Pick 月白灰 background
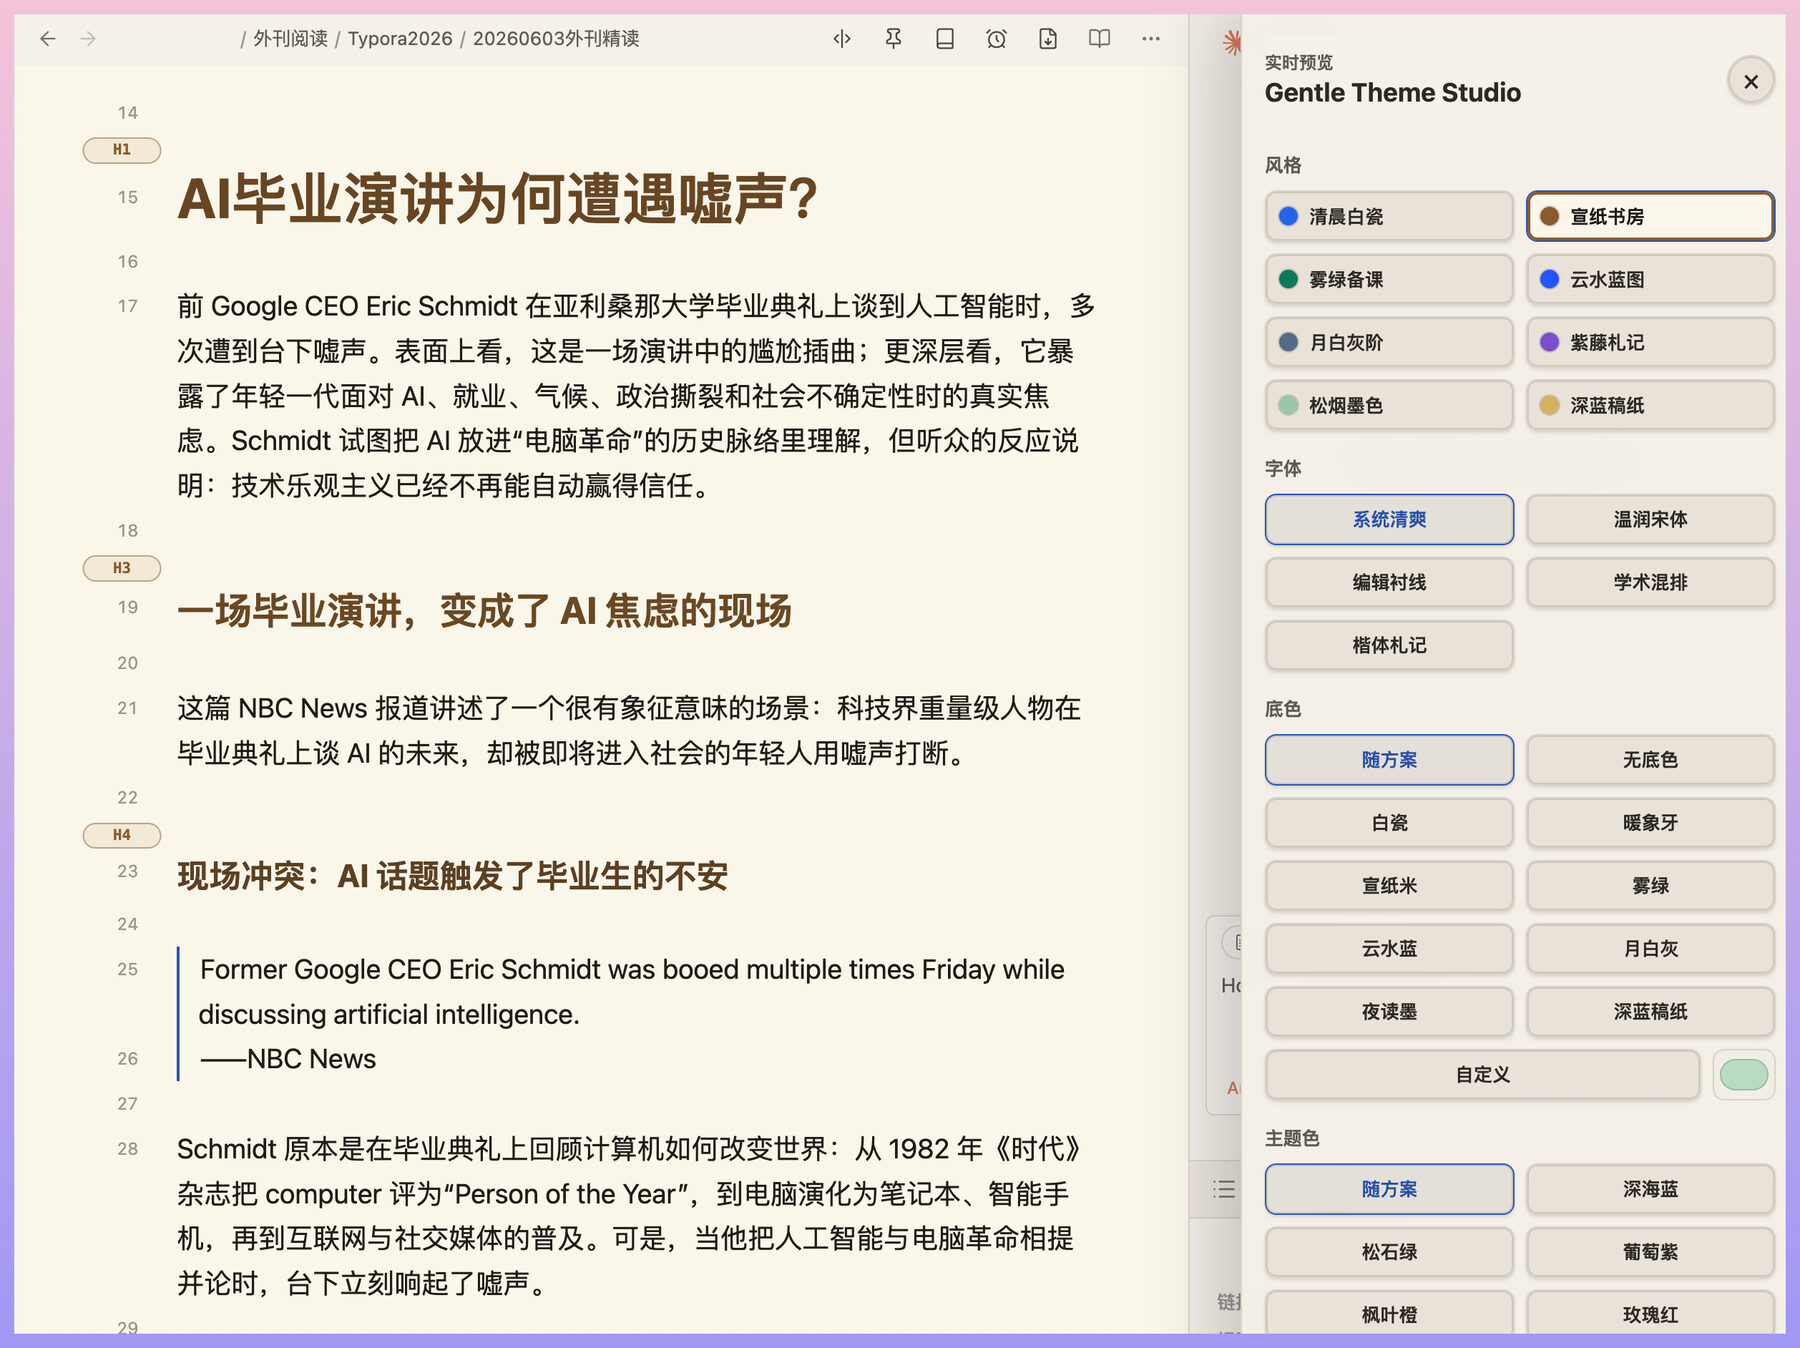This screenshot has height=1348, width=1800. tap(1650, 949)
